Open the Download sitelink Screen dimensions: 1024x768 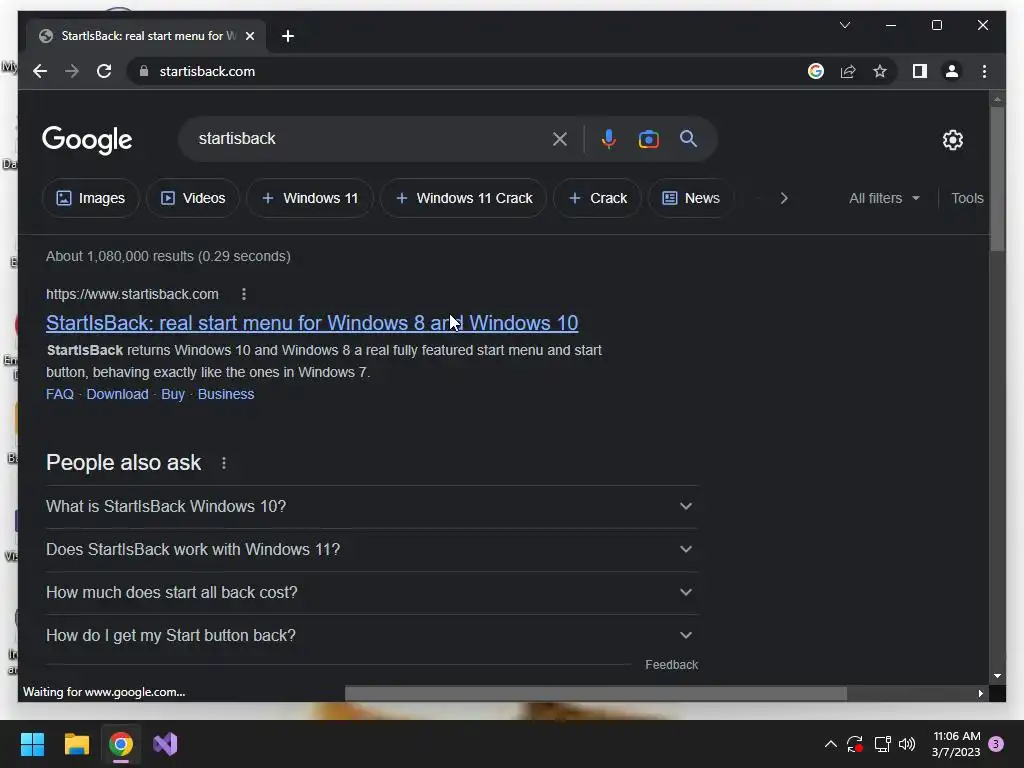[x=118, y=394]
